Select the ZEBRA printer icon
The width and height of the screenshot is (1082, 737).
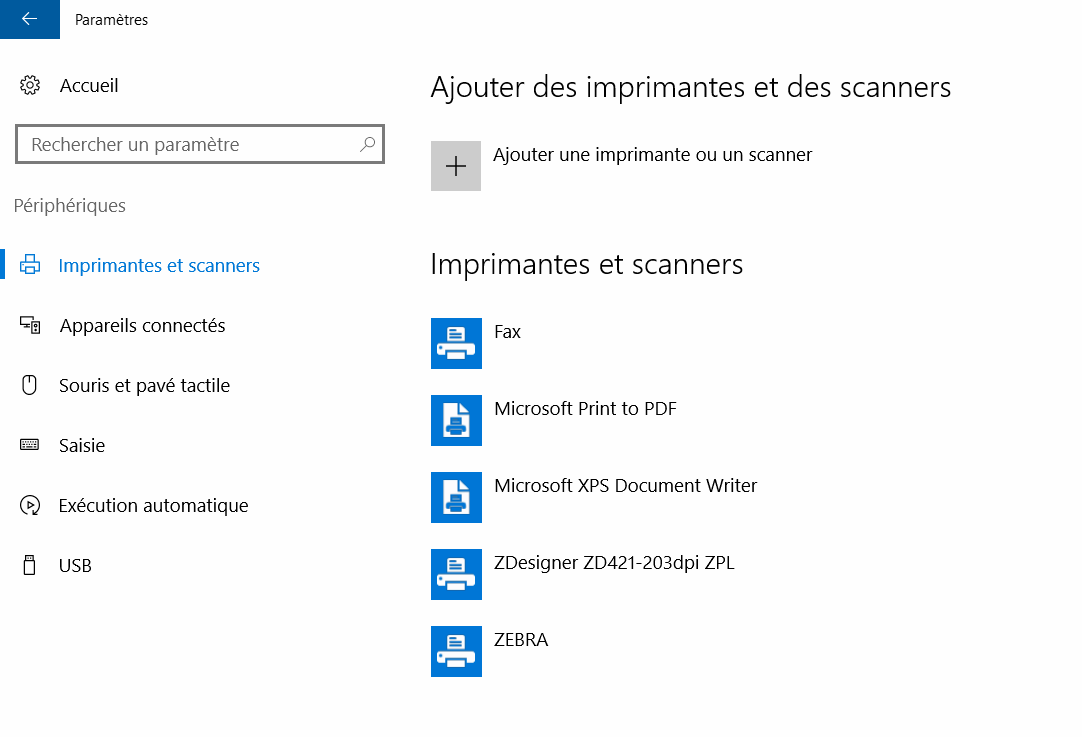pyautogui.click(x=456, y=651)
